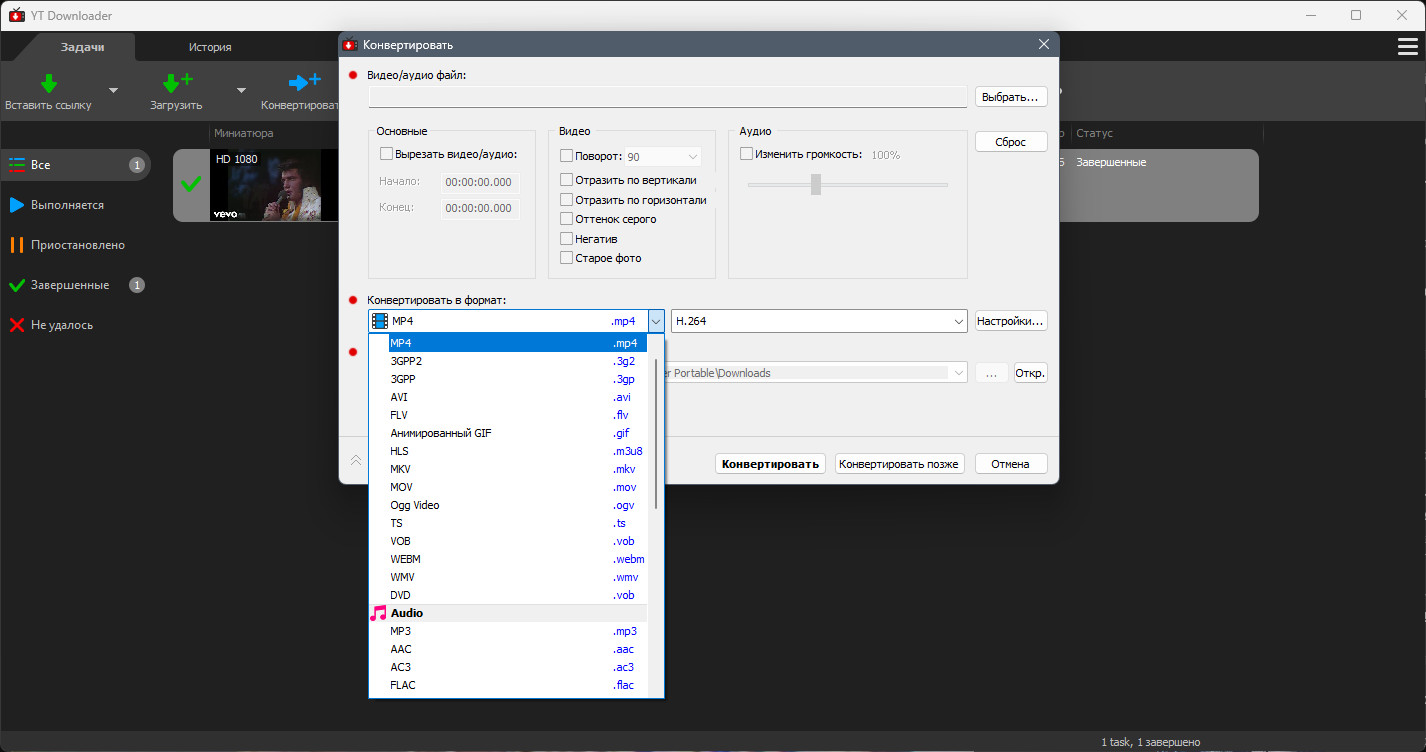Click the green Вставить ссылку arrow icon
The image size is (1426, 752).
coord(48,83)
